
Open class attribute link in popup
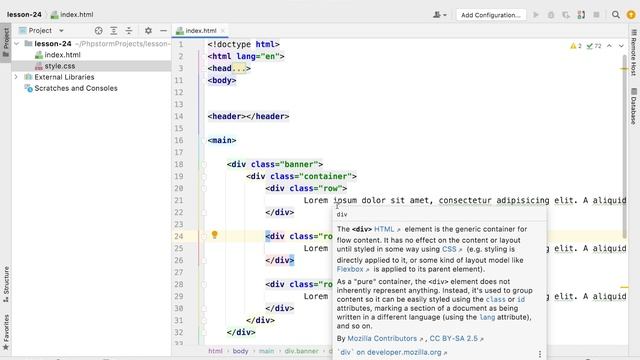[x=495, y=299]
